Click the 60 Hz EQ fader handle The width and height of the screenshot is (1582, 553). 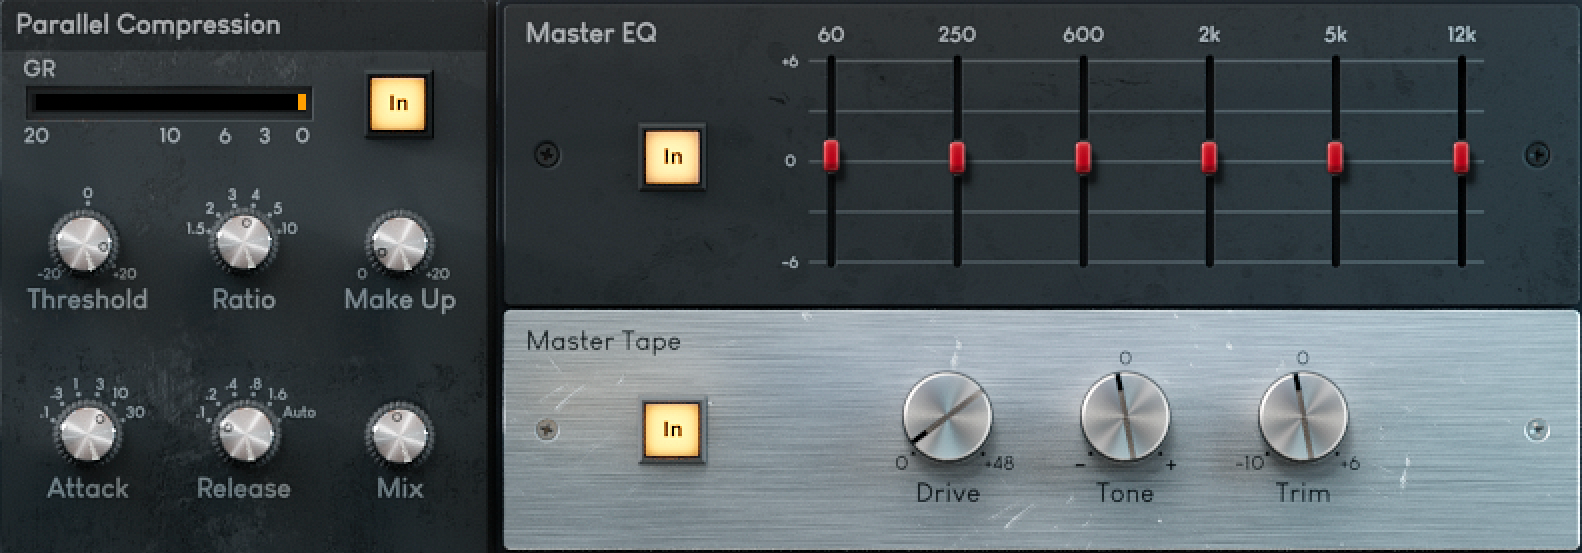click(831, 156)
